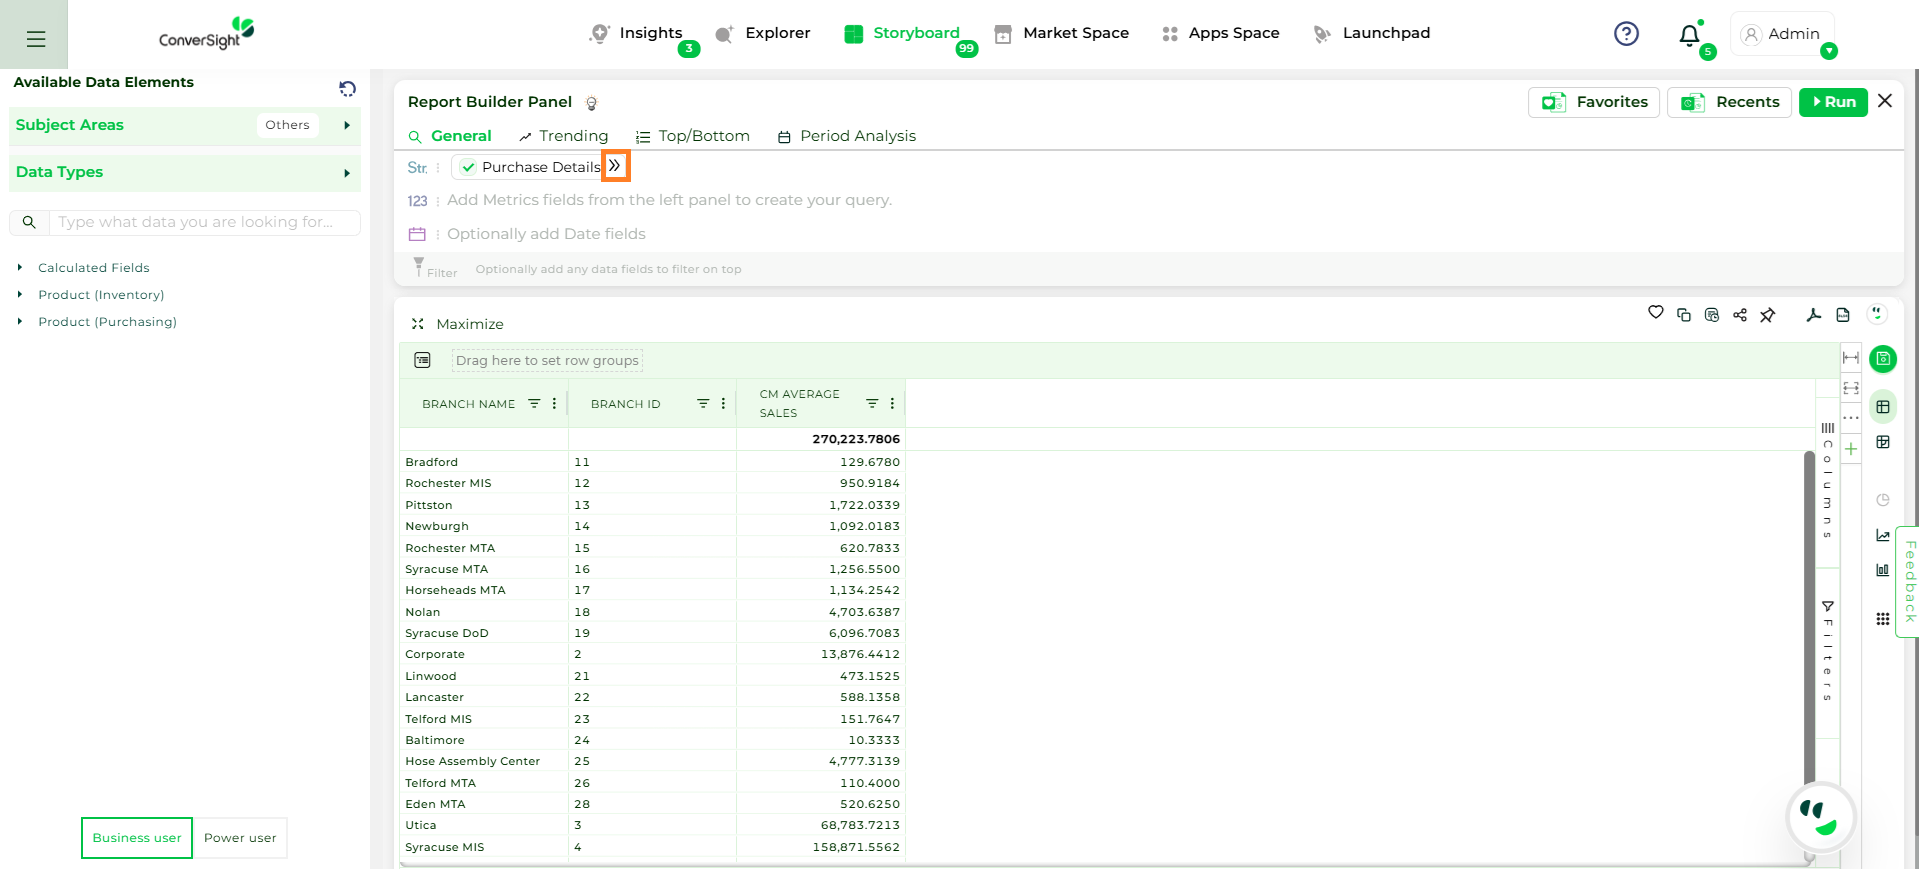
Task: Uncheck the Purchase Details checkbox
Action: point(468,167)
